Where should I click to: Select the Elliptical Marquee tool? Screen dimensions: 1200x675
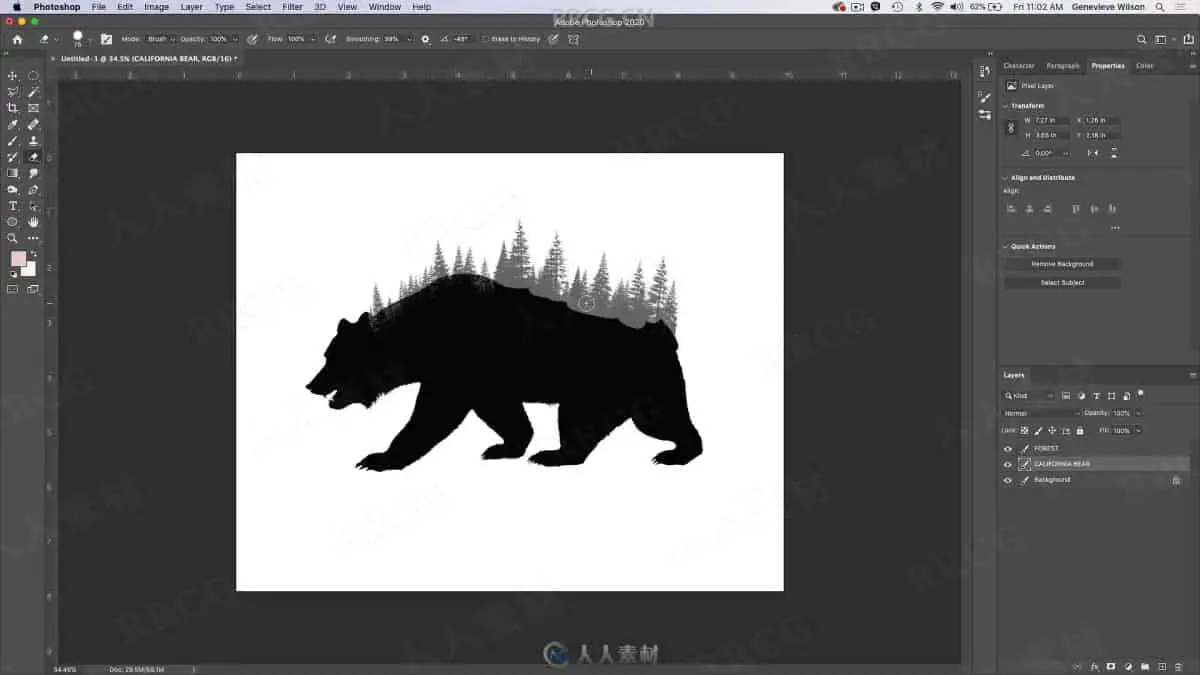click(33, 76)
